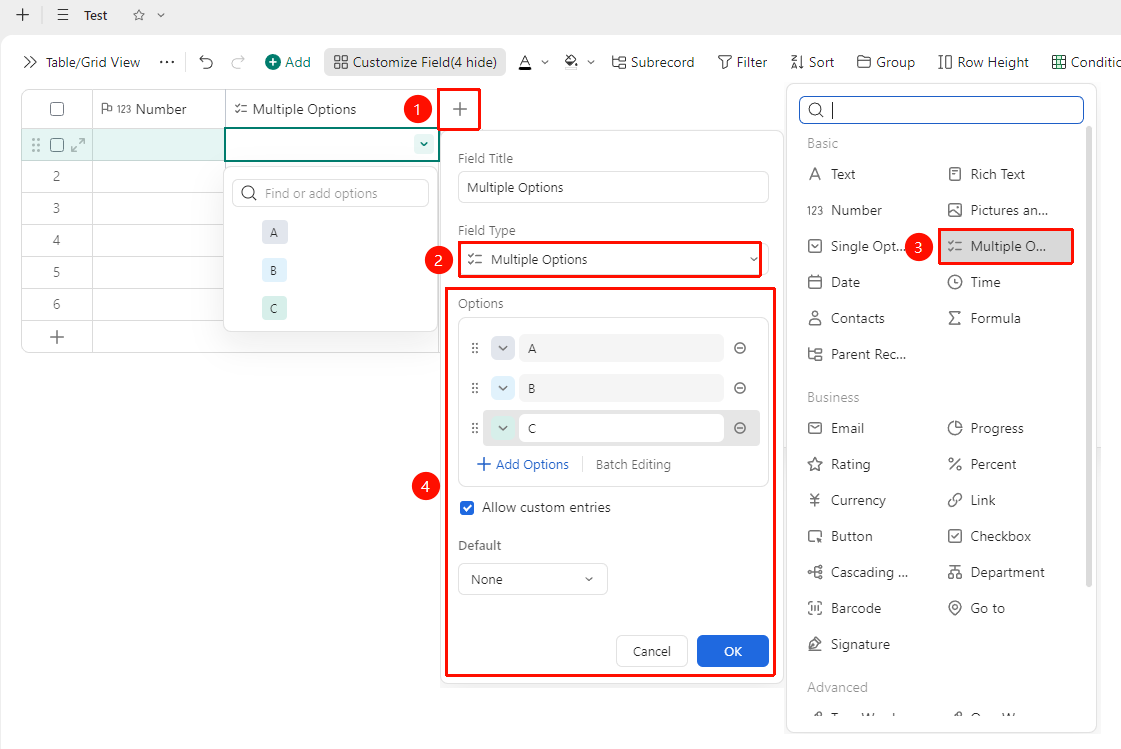The width and height of the screenshot is (1121, 749).
Task: Add a new row at table bottom
Action: tap(57, 337)
